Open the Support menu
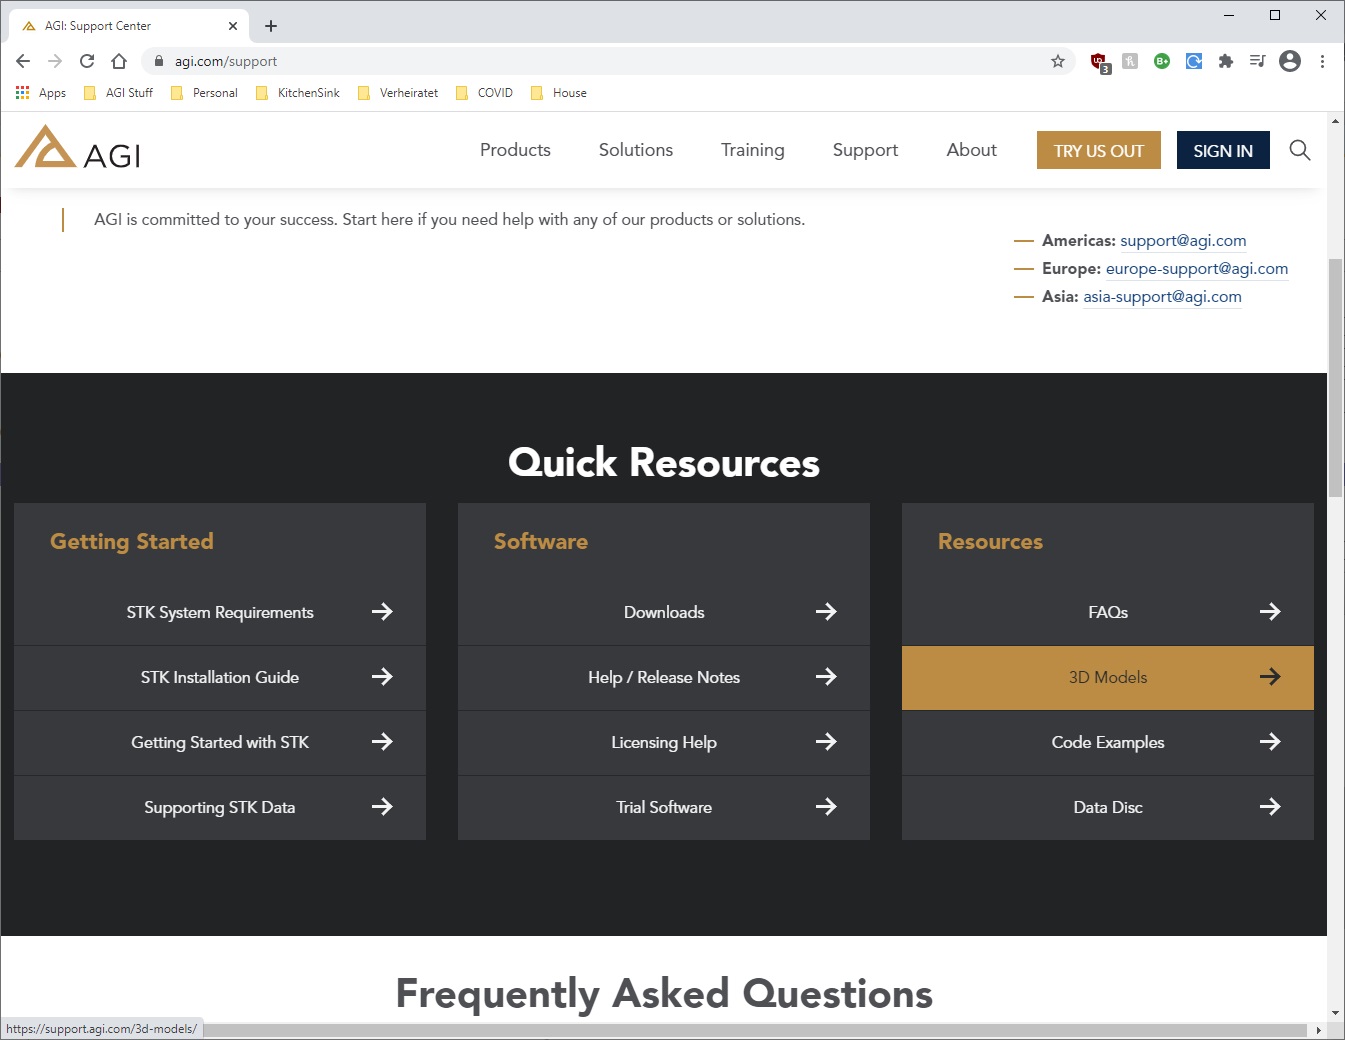1345x1040 pixels. coord(865,150)
